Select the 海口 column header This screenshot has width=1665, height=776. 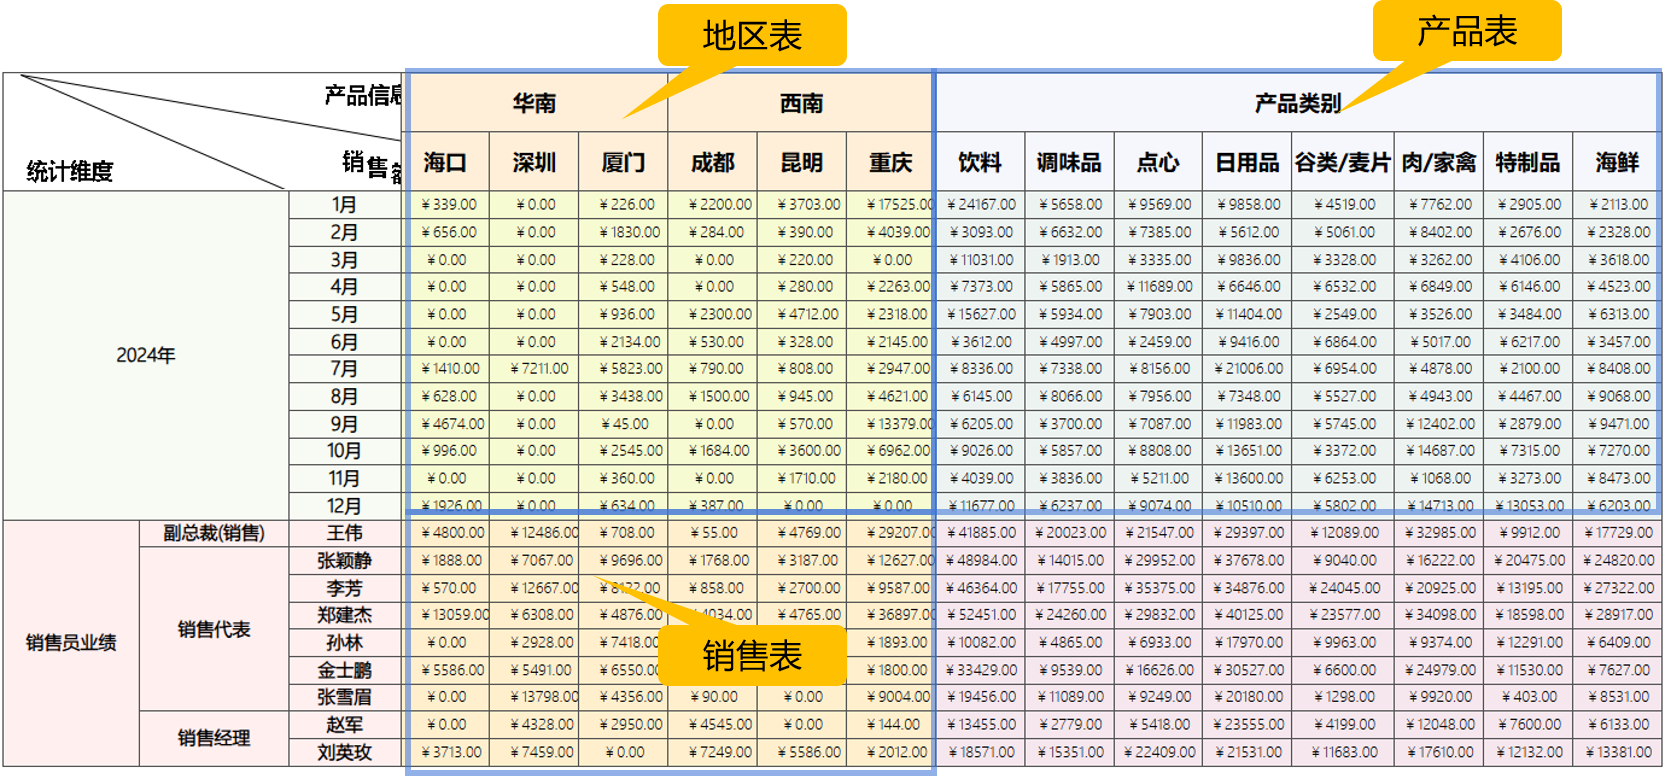coord(445,162)
